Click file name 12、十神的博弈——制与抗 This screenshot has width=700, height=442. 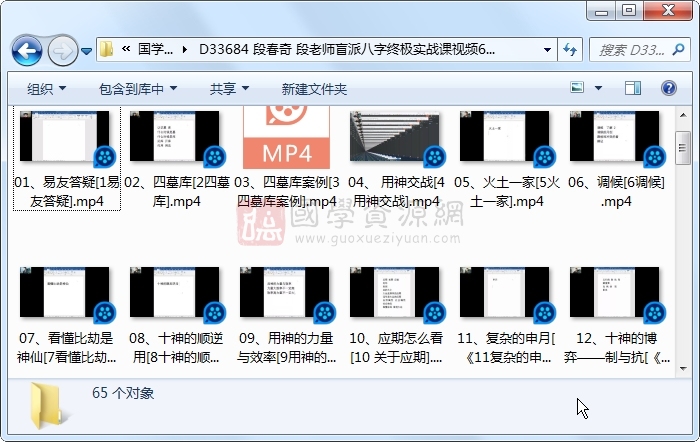pyautogui.click(x=617, y=347)
